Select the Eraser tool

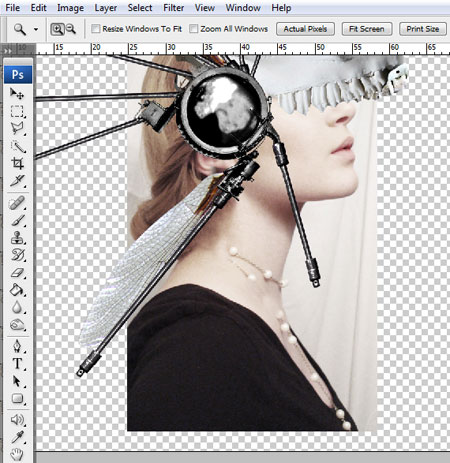coord(17,273)
